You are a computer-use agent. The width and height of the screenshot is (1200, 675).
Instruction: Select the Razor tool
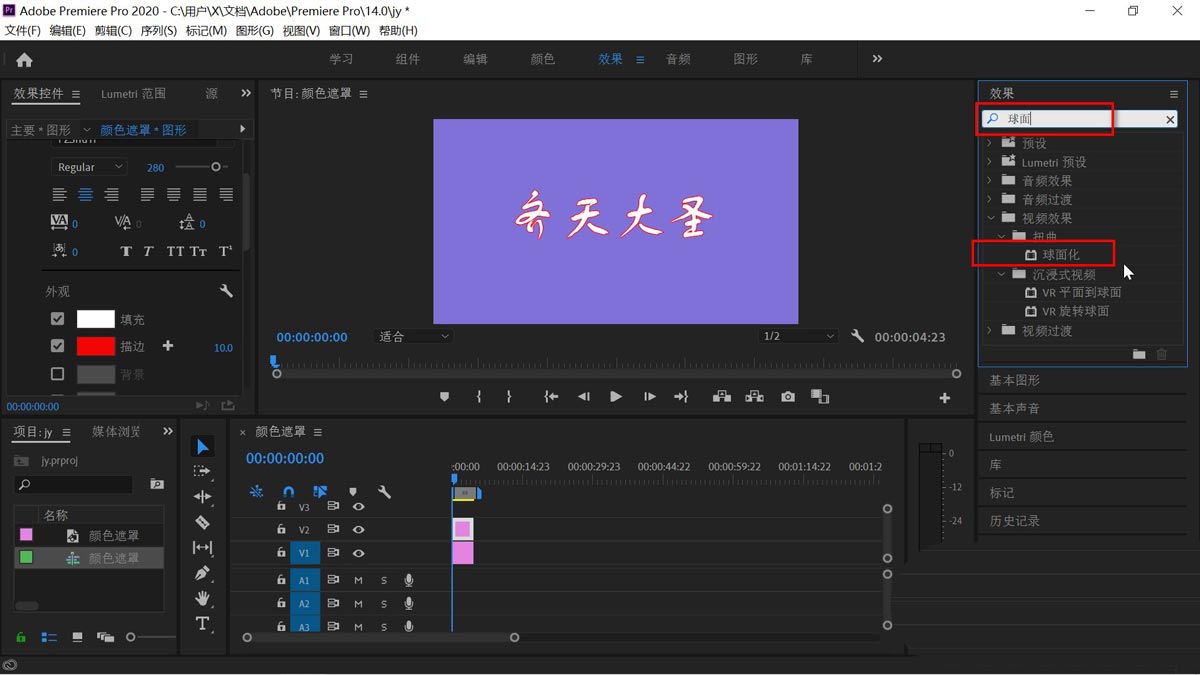click(202, 522)
